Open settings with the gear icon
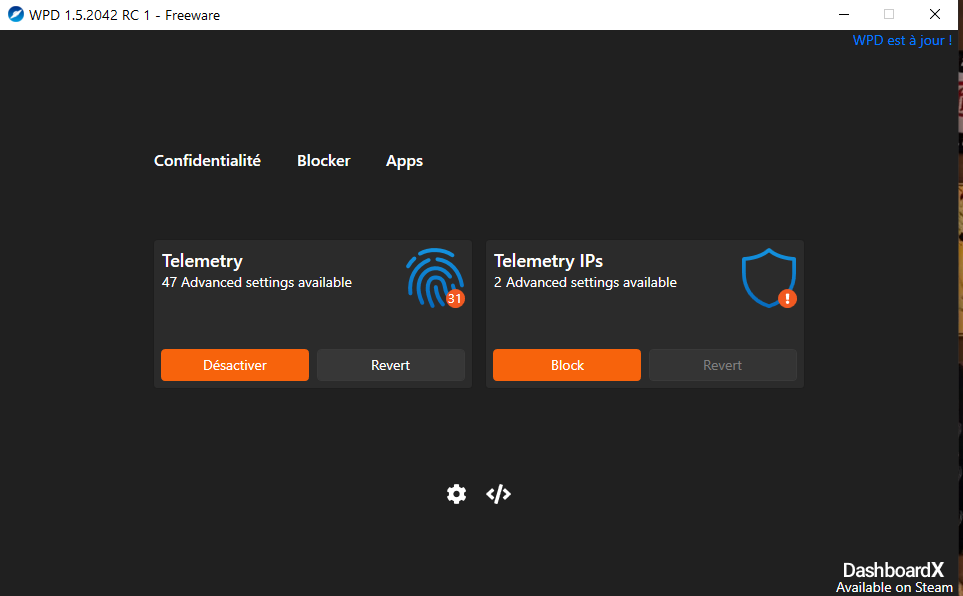 click(456, 494)
